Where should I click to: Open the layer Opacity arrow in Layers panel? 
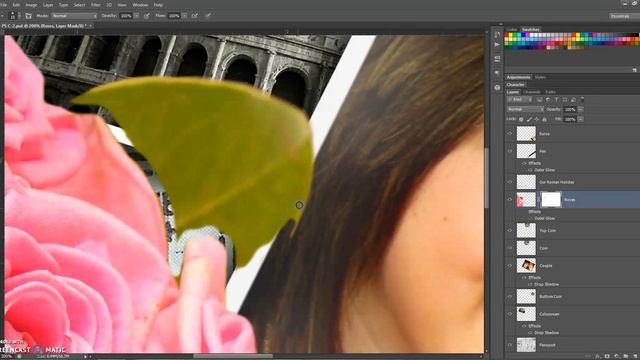point(580,109)
